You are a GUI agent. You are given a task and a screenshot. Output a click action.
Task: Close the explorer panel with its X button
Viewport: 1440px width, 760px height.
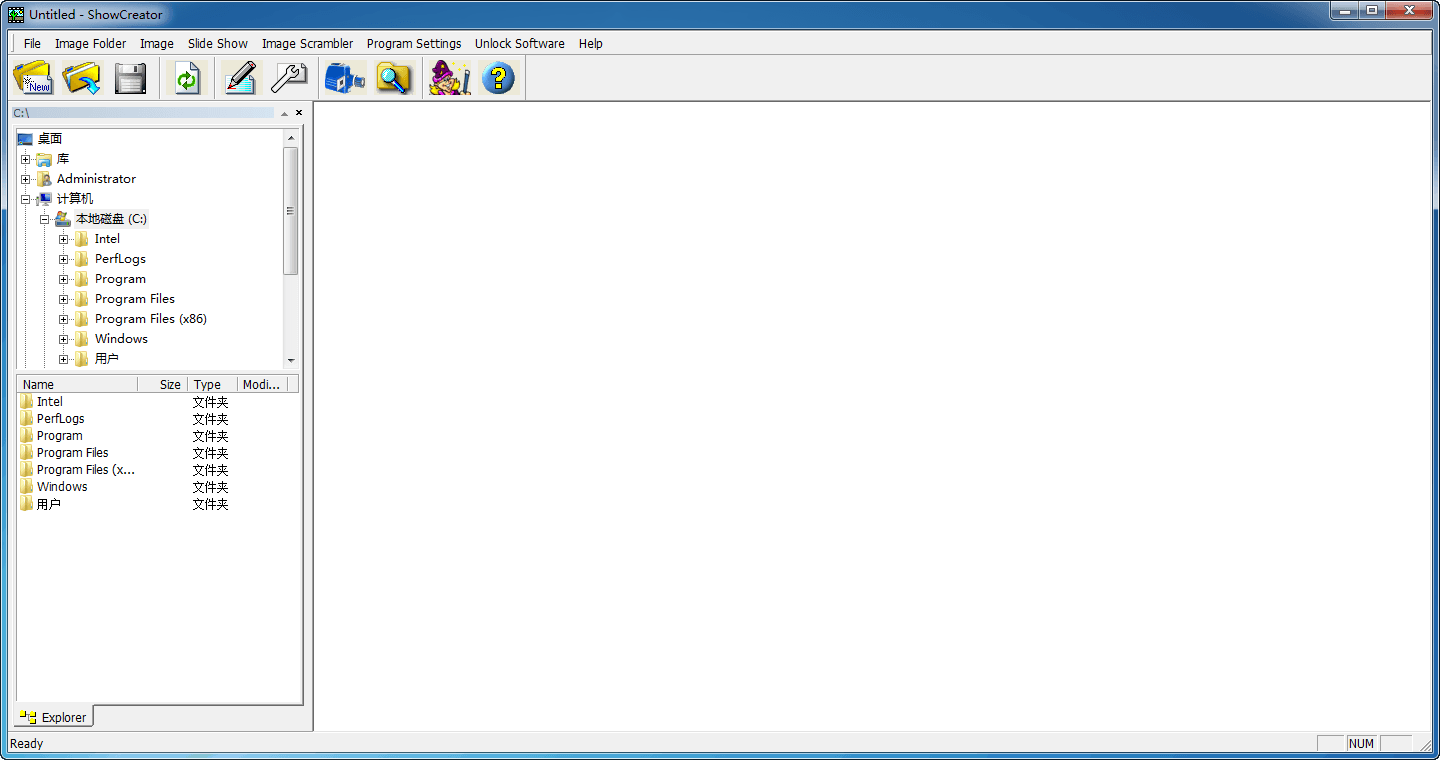click(x=299, y=113)
